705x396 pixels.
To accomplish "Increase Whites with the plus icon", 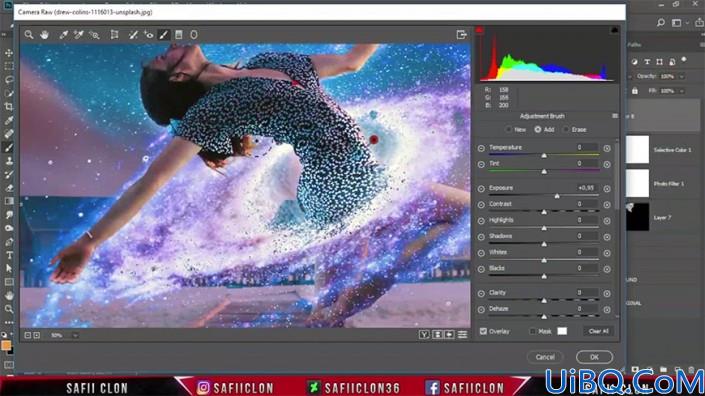I will 607,254.
